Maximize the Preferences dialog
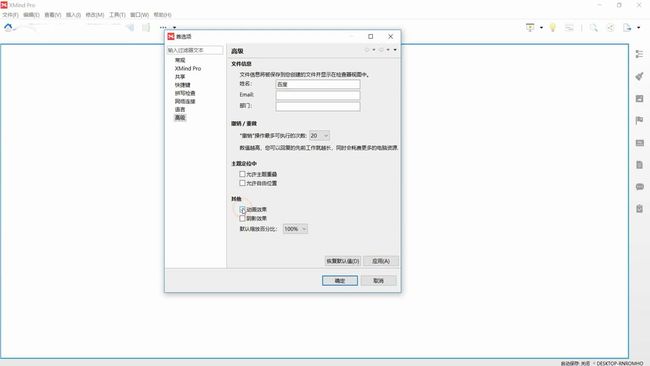 [371, 36]
